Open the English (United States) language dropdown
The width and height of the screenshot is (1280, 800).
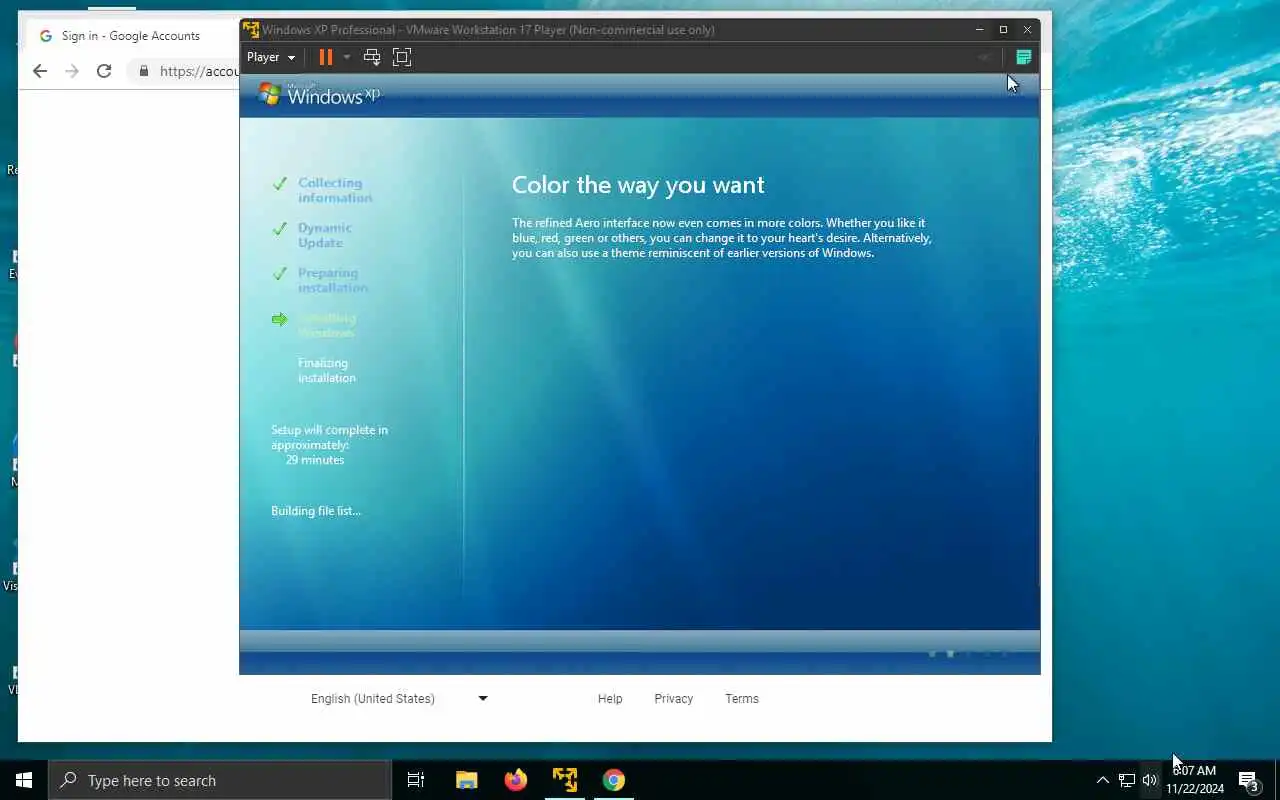(x=398, y=699)
